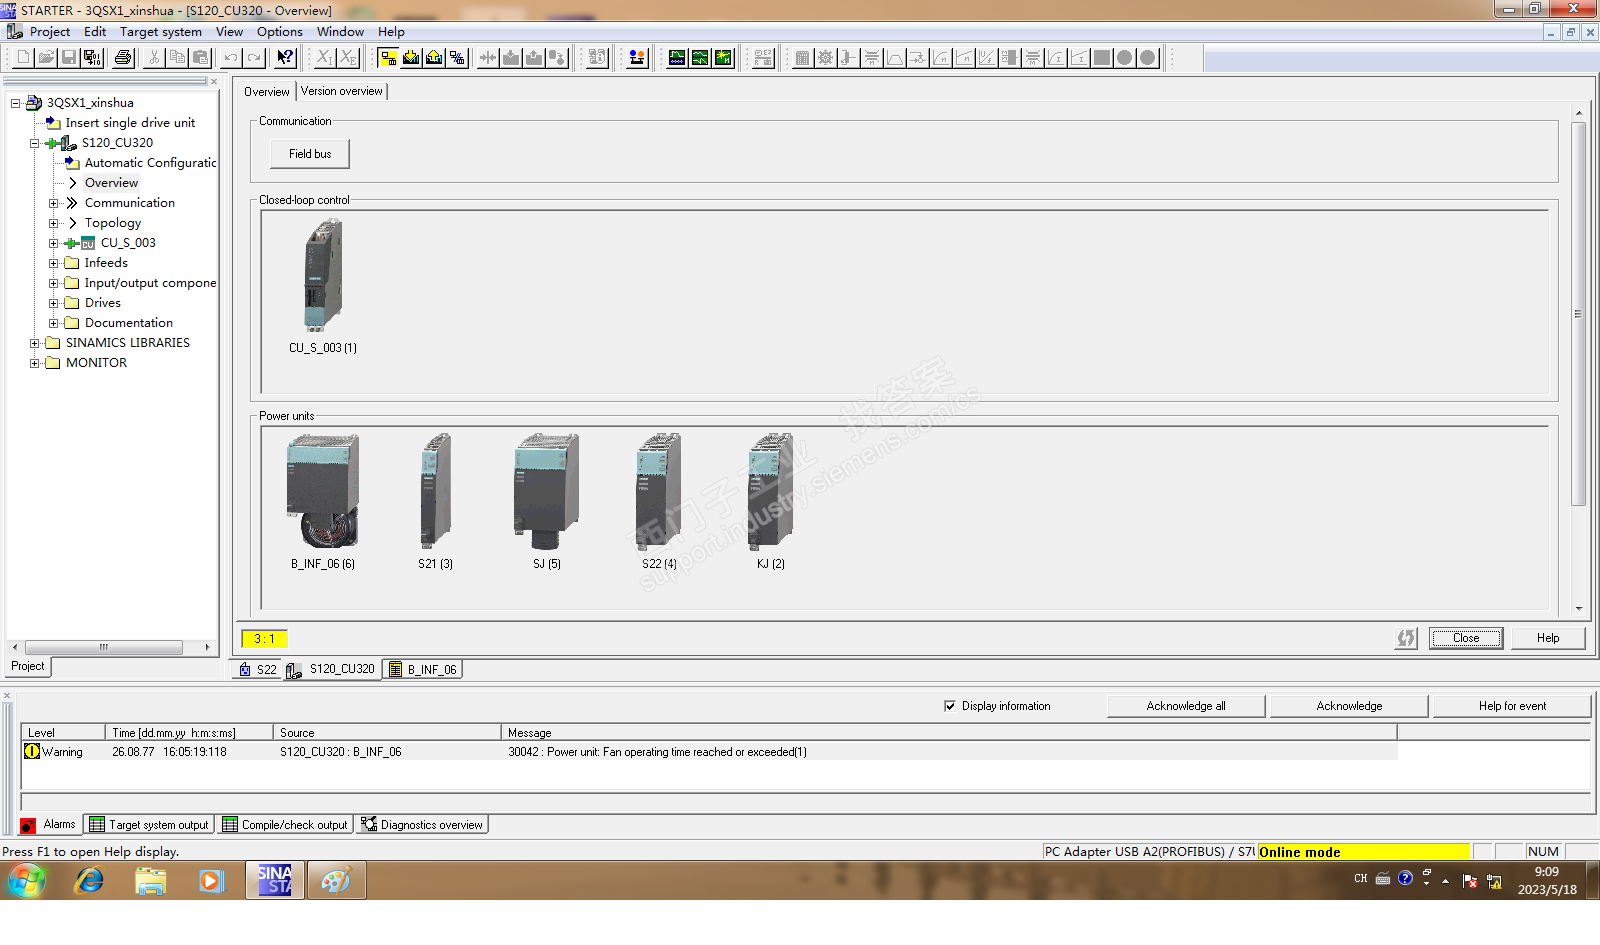The height and width of the screenshot is (945, 1600).
Task: Select the CU_S_003 control unit image
Action: [x=323, y=275]
